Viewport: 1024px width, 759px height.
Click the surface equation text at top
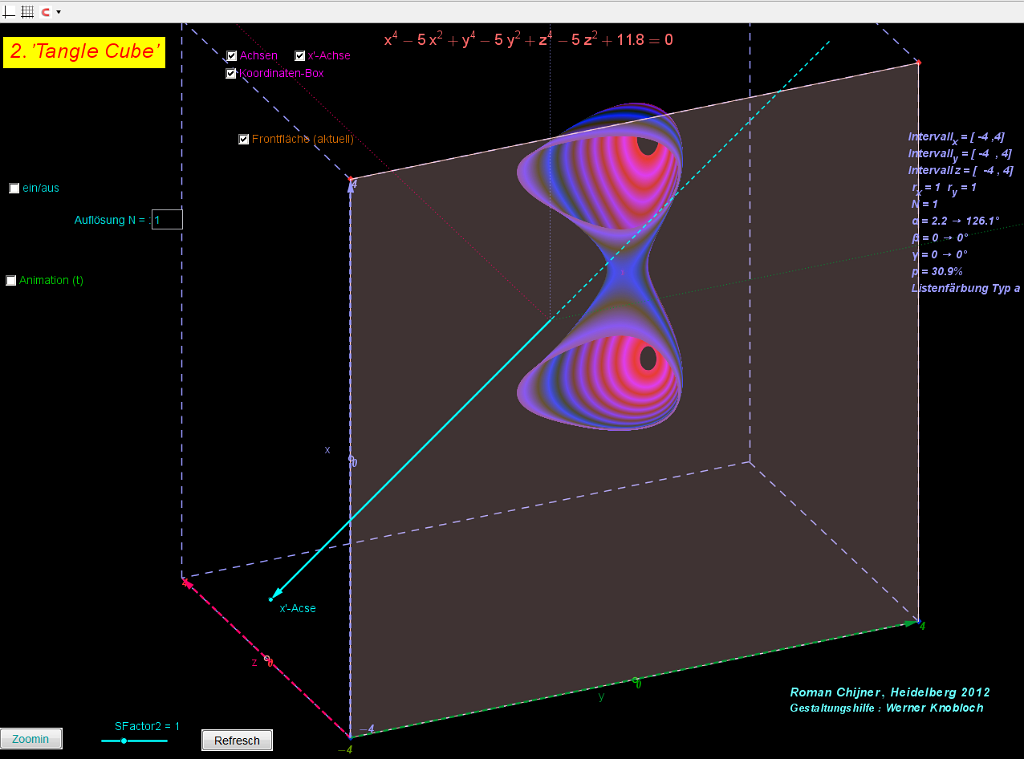click(528, 40)
